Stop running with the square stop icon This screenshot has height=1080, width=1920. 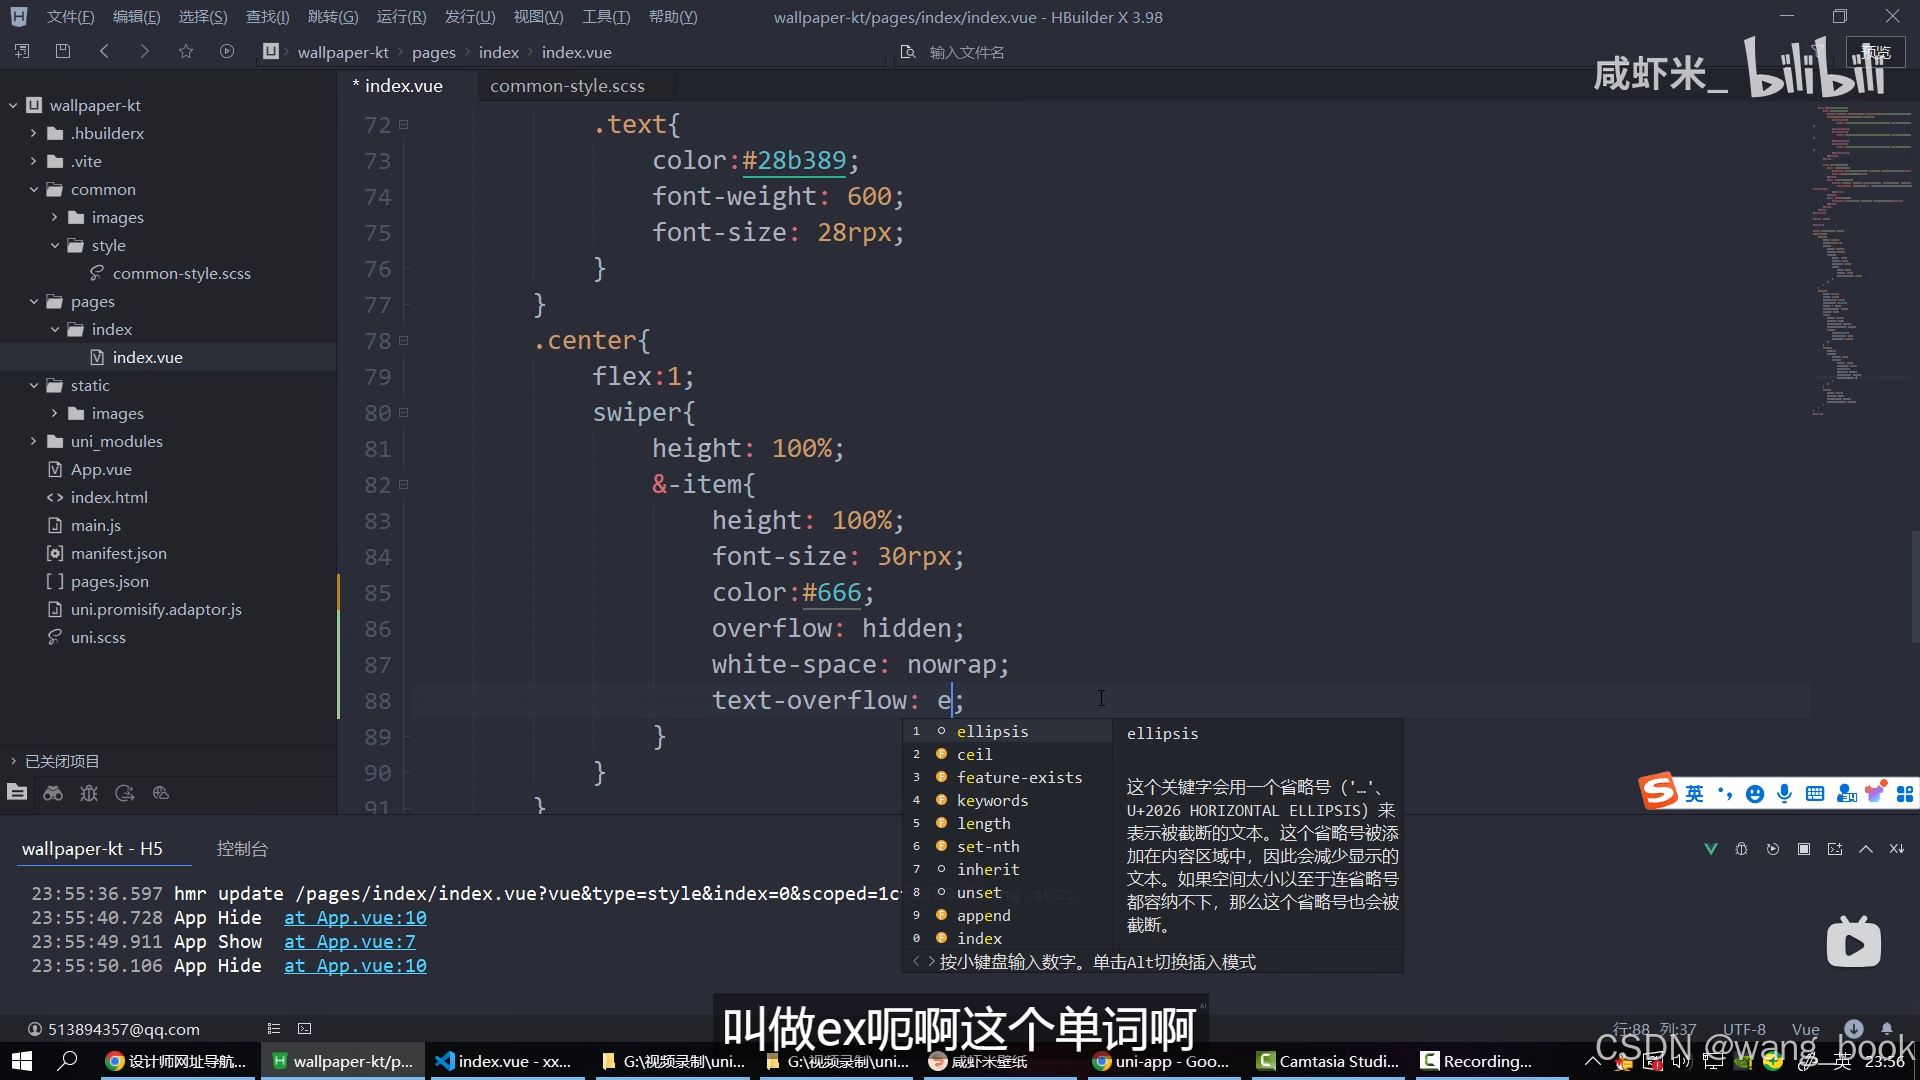pos(1804,849)
